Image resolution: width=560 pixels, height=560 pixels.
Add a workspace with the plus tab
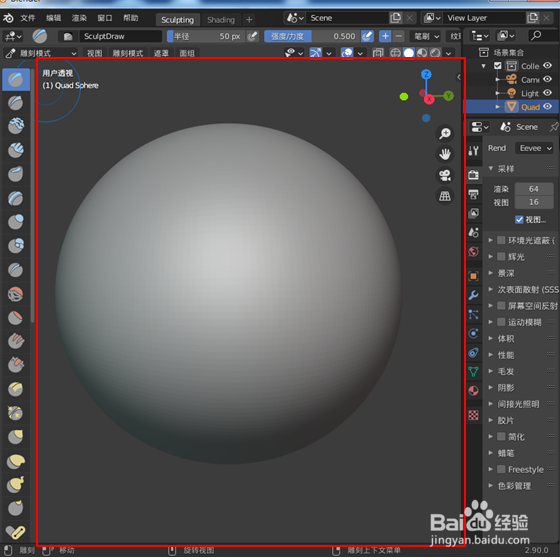click(249, 20)
